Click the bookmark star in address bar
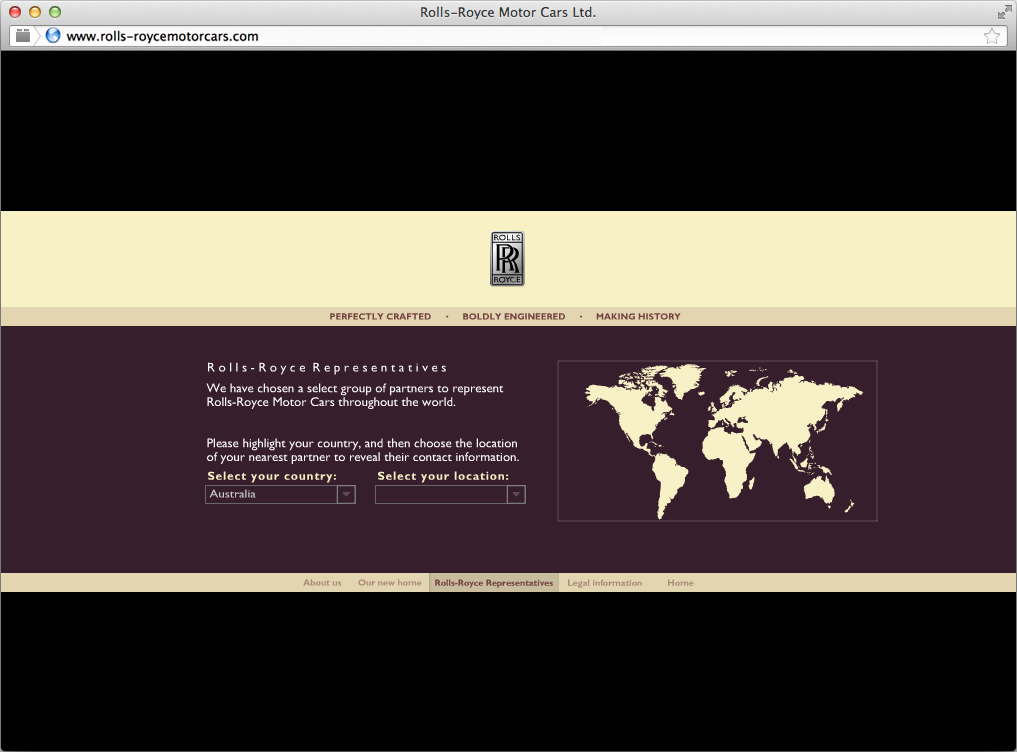1017x752 pixels. point(992,36)
